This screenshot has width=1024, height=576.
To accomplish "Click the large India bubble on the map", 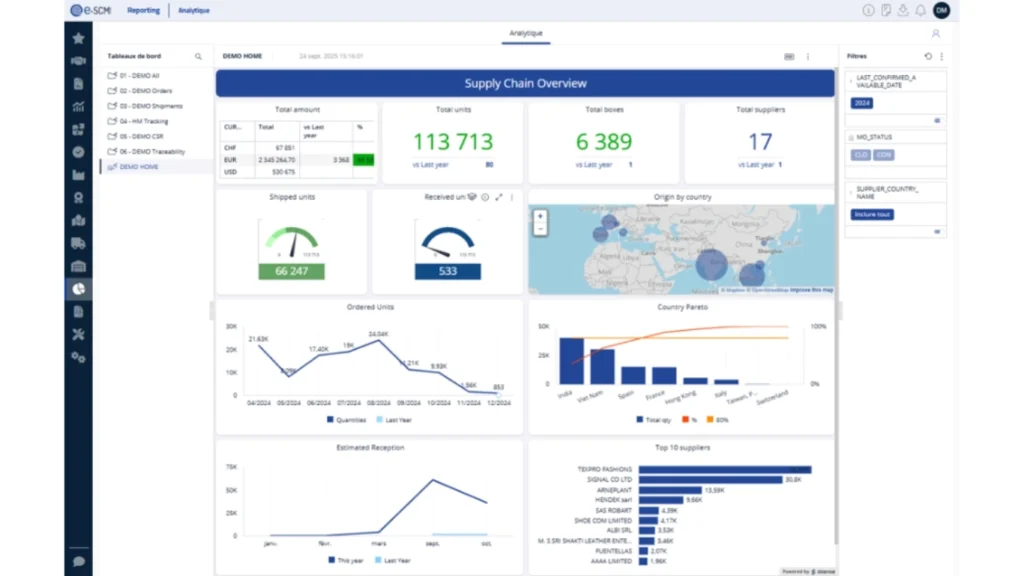I will click(x=711, y=264).
